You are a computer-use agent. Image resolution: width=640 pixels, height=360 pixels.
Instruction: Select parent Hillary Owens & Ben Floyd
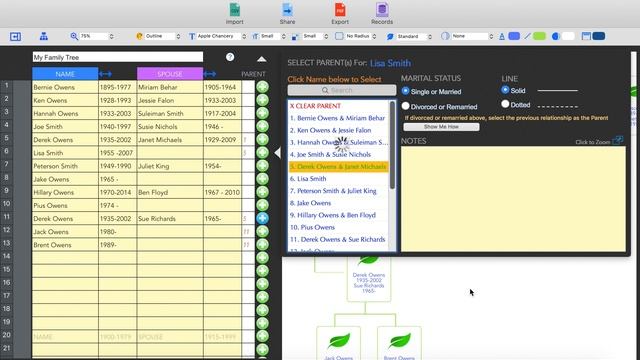(338, 215)
